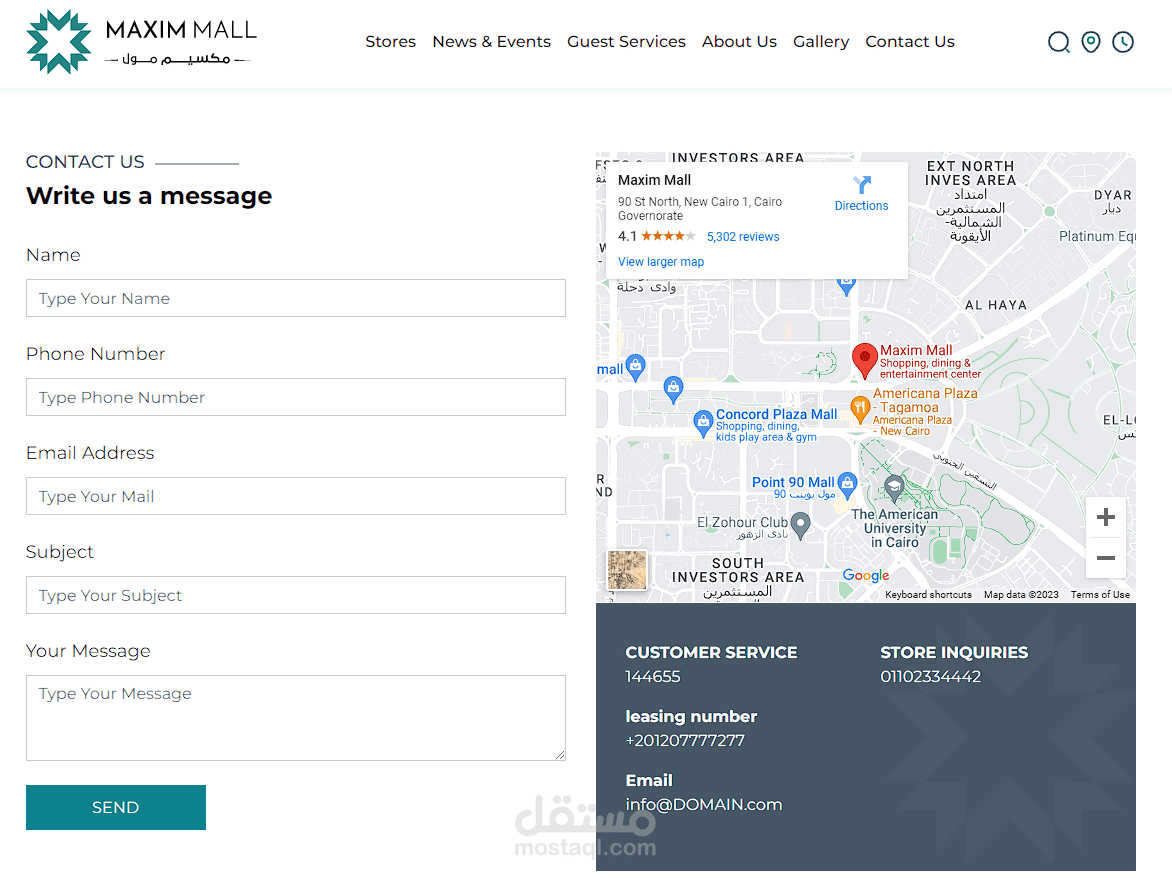Click the American University graduation-cap pin
The height and width of the screenshot is (878, 1172).
pos(894,489)
